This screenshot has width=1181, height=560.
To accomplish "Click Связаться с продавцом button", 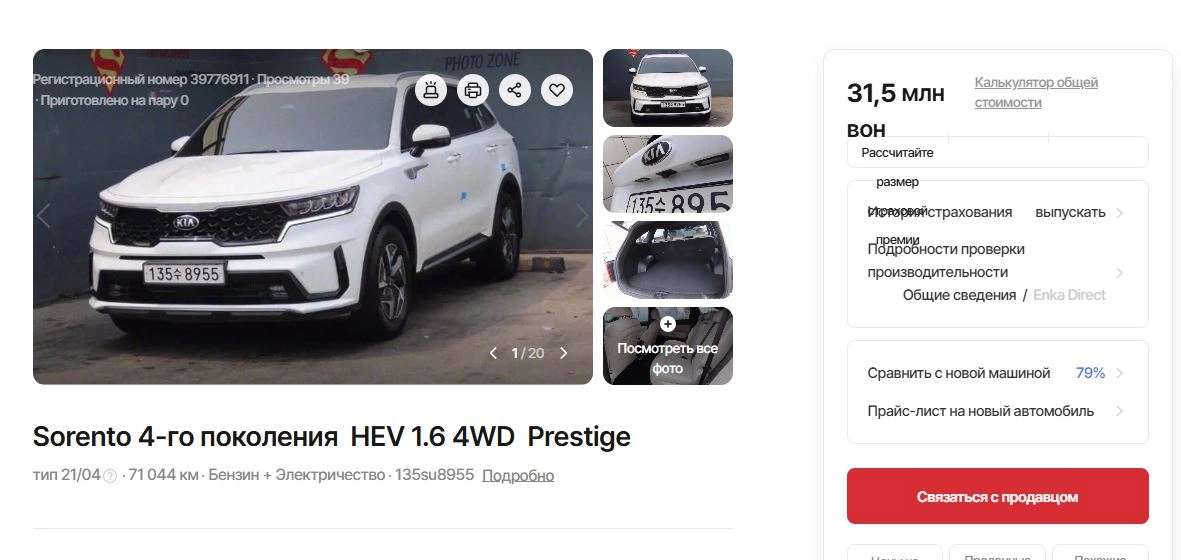I will (x=997, y=496).
